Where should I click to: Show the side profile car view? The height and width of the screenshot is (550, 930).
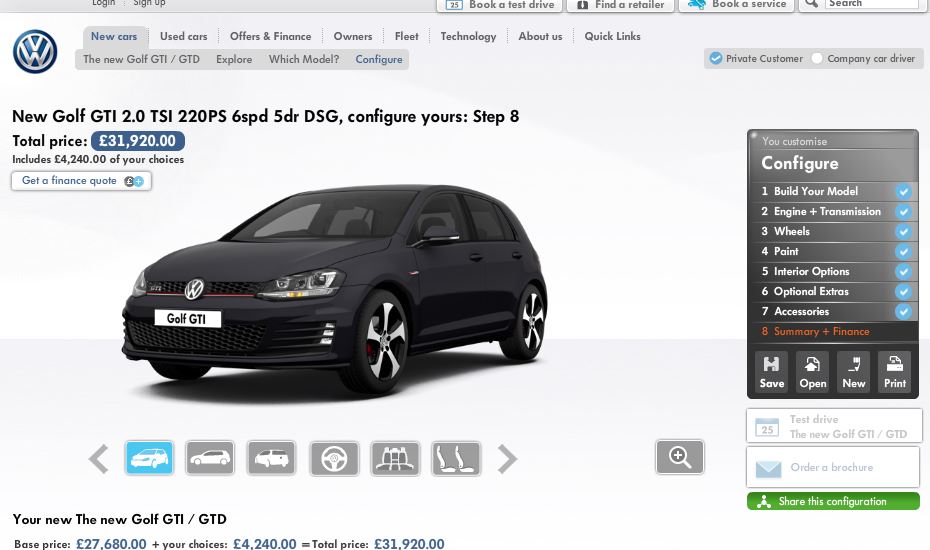click(210, 459)
